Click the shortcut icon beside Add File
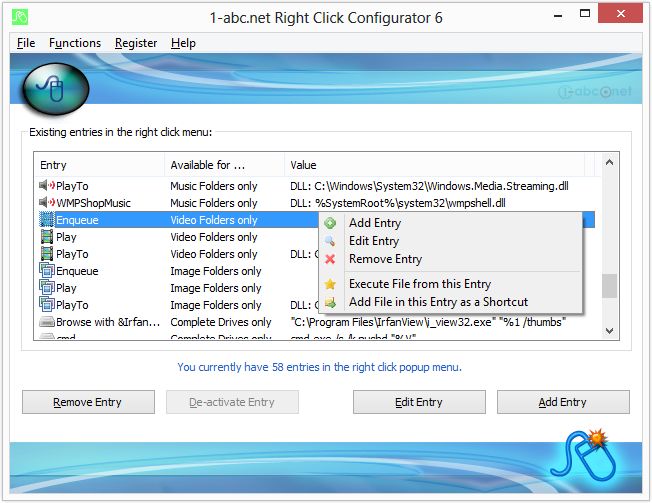 point(330,302)
